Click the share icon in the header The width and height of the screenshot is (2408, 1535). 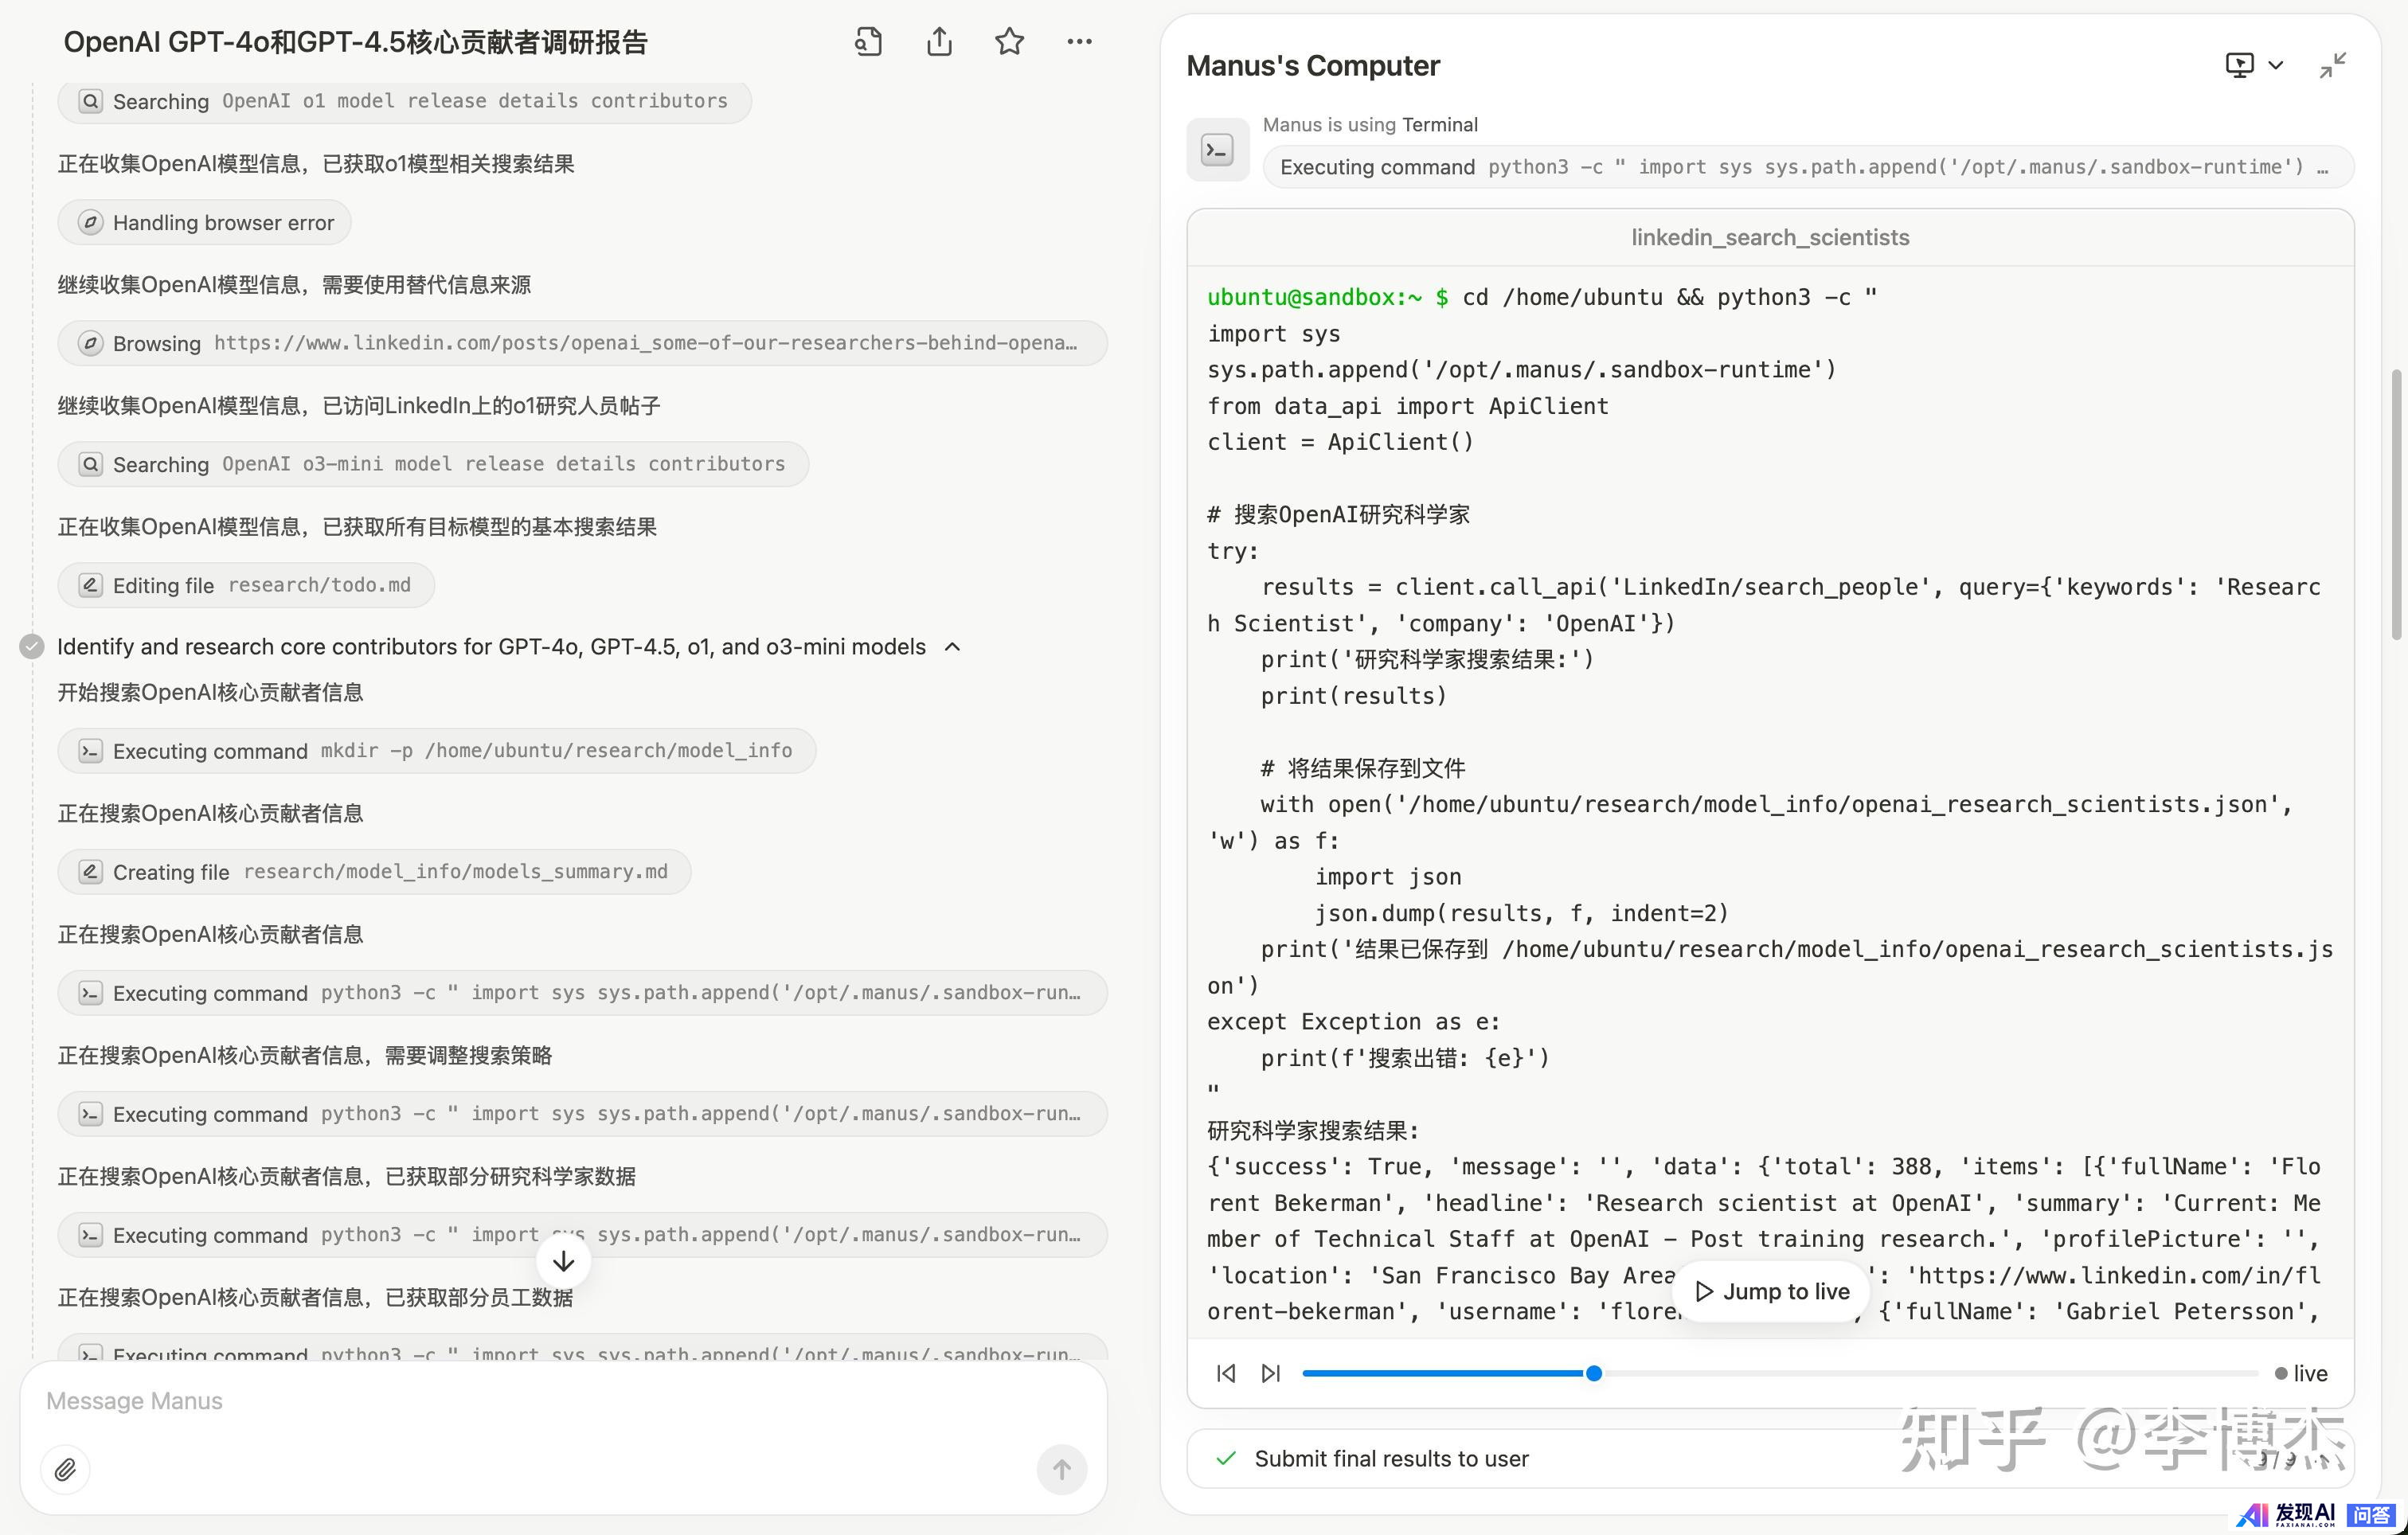click(938, 42)
